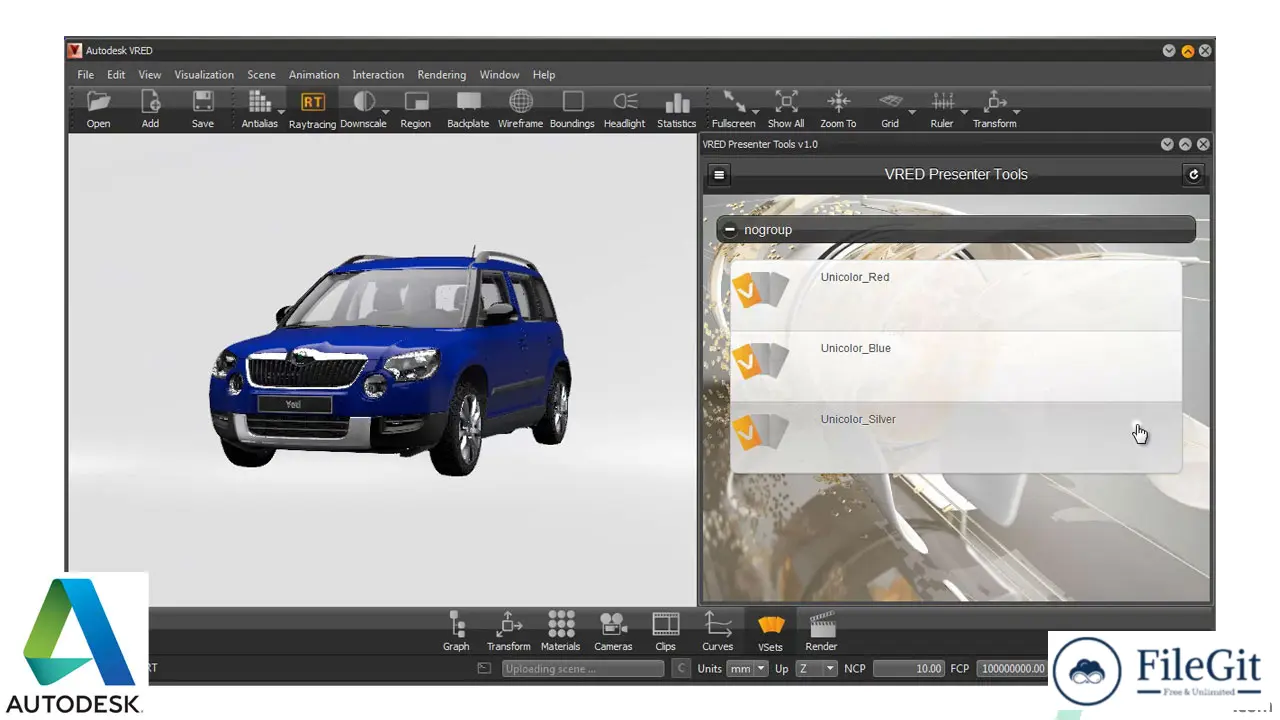This screenshot has height=720, width=1280.
Task: Select the Unicolor_Blue variant set
Action: pos(955,367)
